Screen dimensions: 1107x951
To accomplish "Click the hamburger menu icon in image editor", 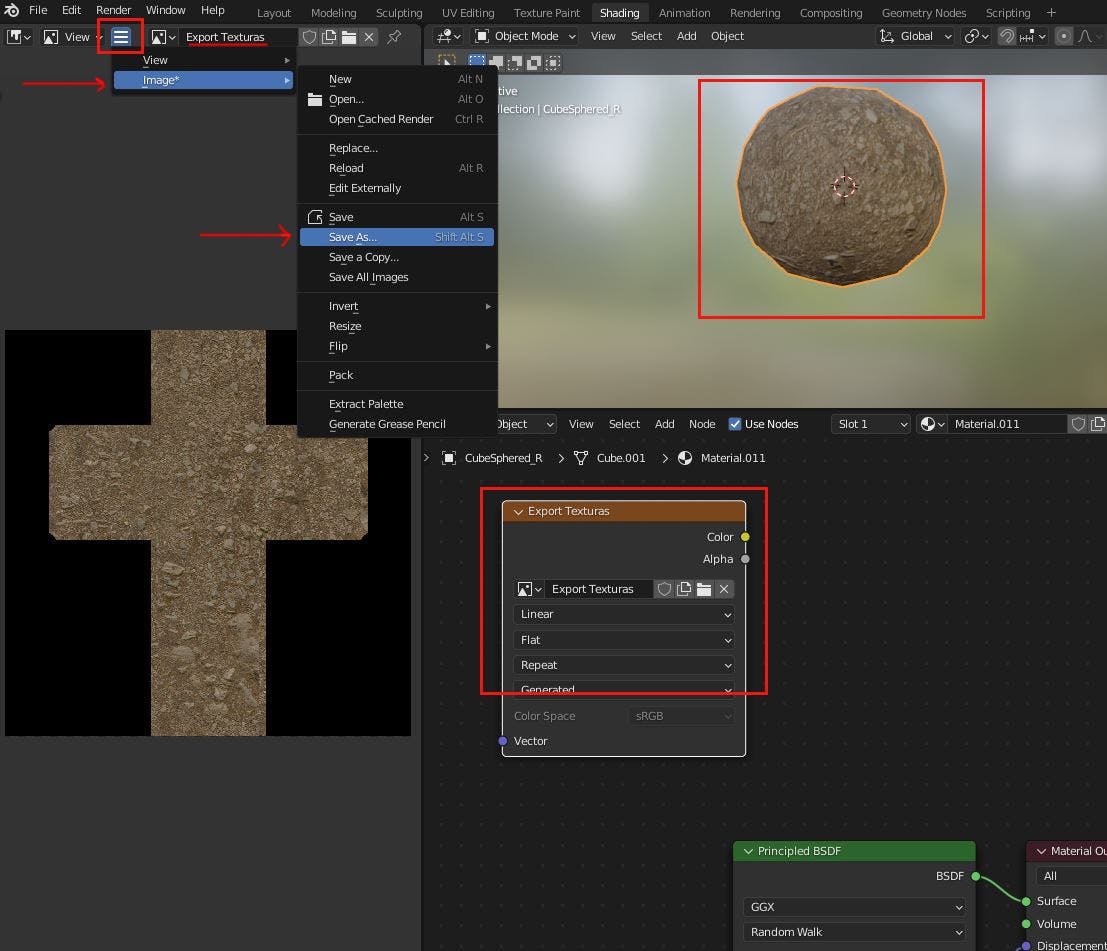I will tap(120, 37).
